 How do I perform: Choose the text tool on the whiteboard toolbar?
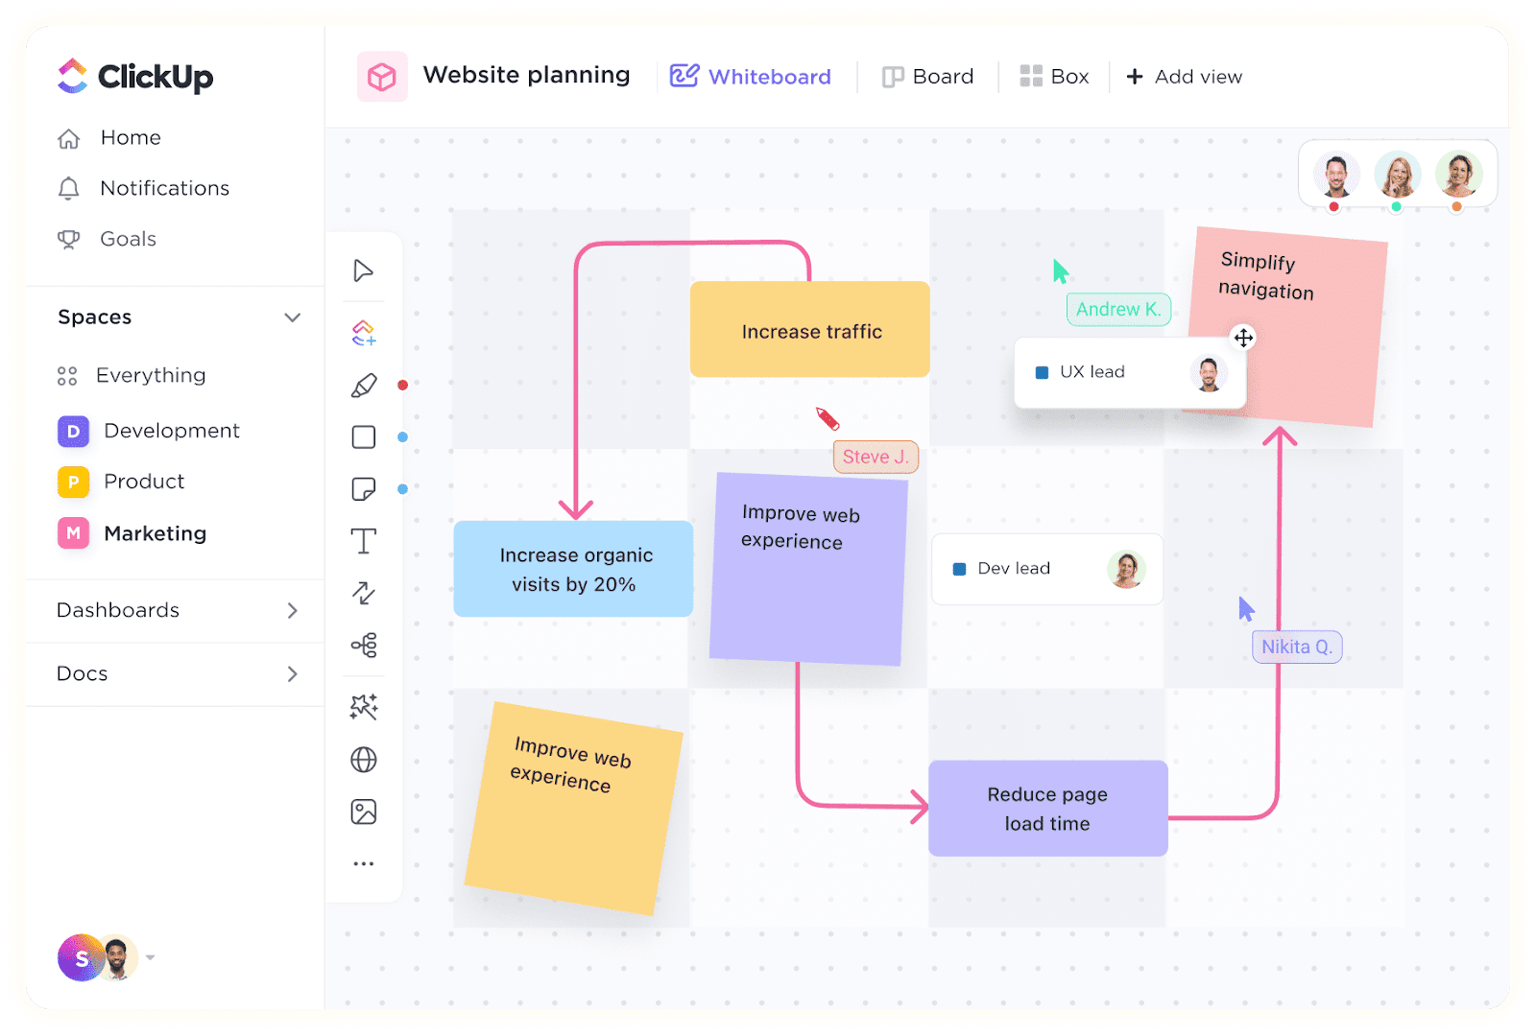(363, 541)
